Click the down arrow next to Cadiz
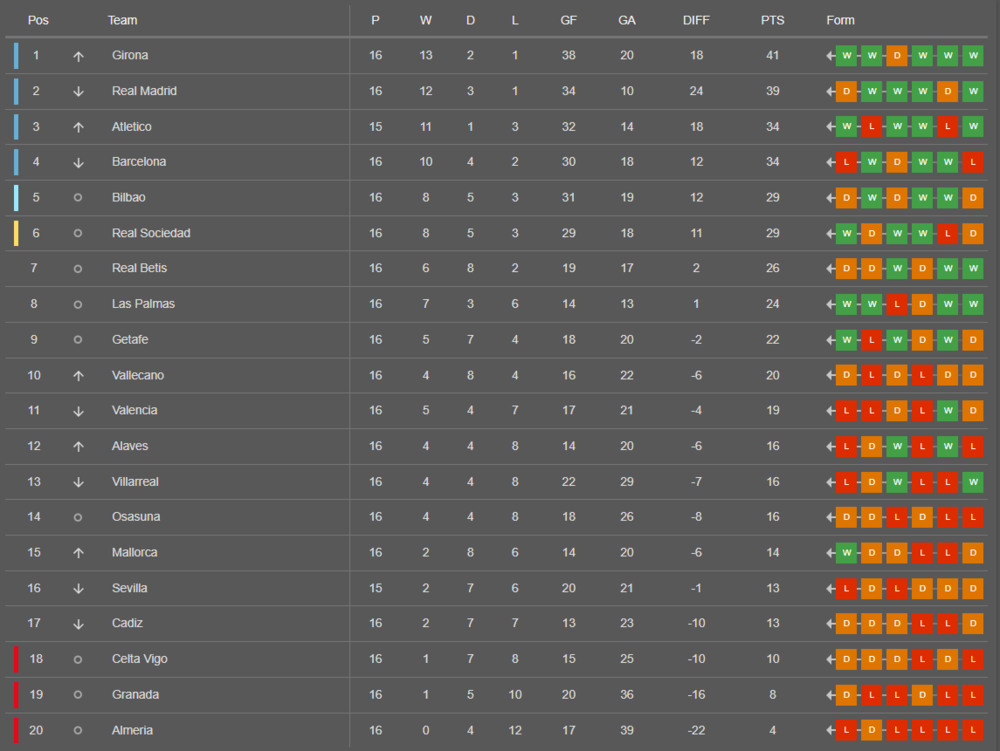This screenshot has width=1000, height=751. tap(78, 624)
